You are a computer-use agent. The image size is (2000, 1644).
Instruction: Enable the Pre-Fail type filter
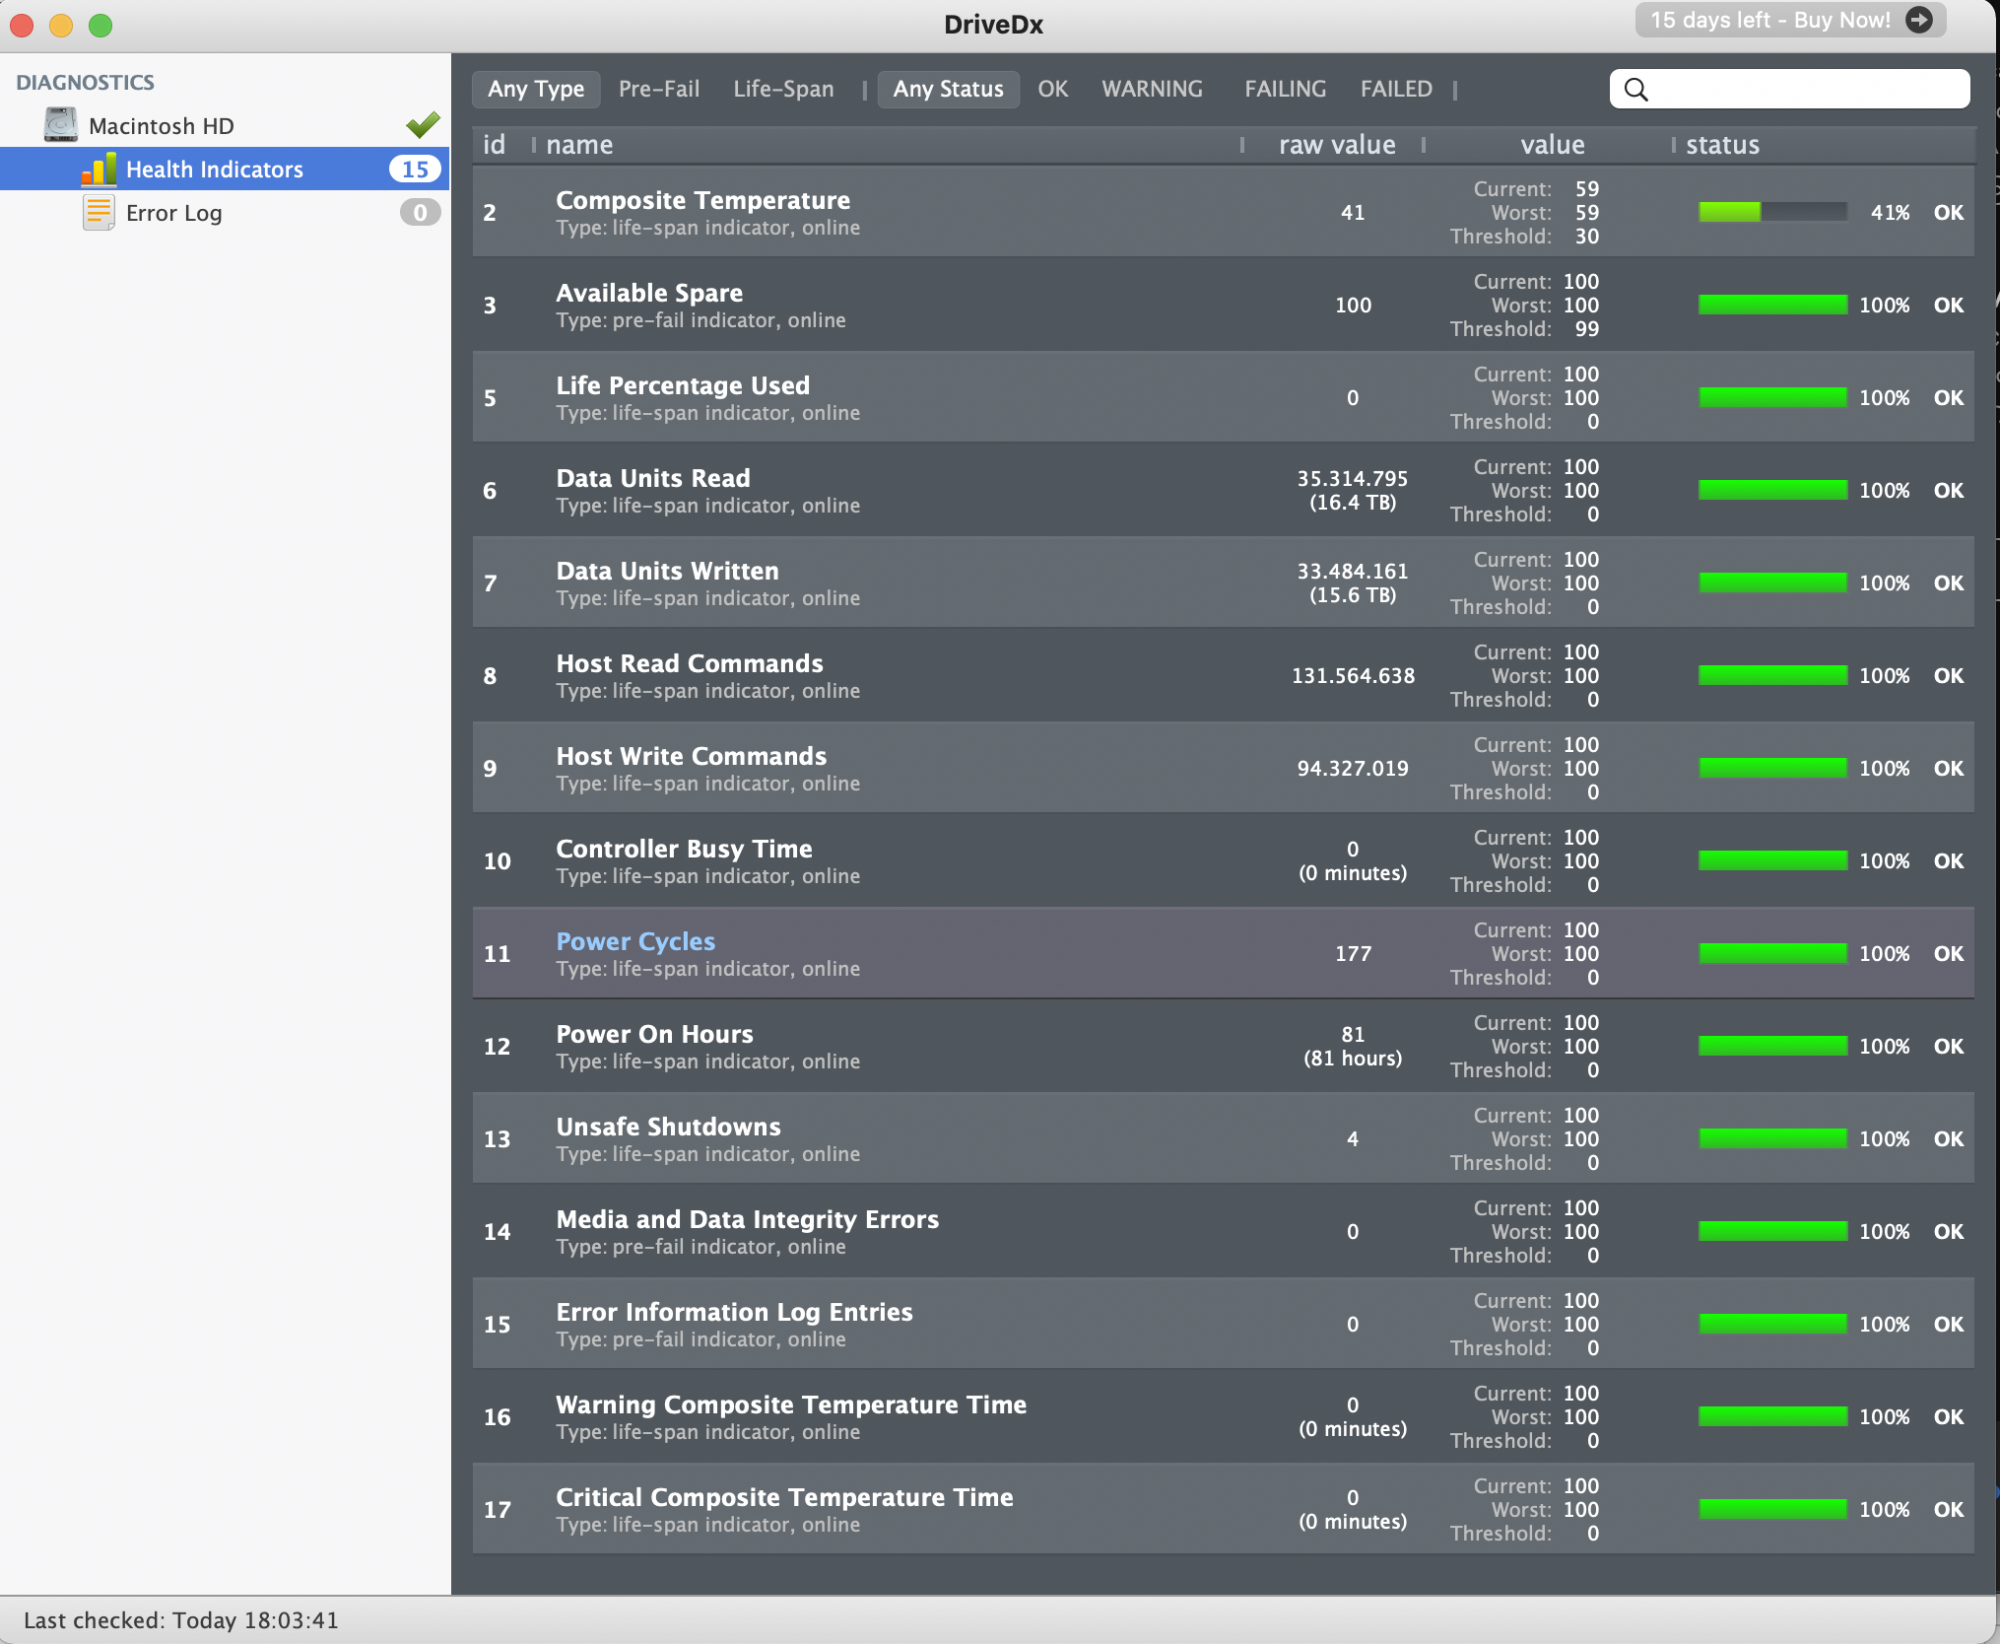click(659, 89)
